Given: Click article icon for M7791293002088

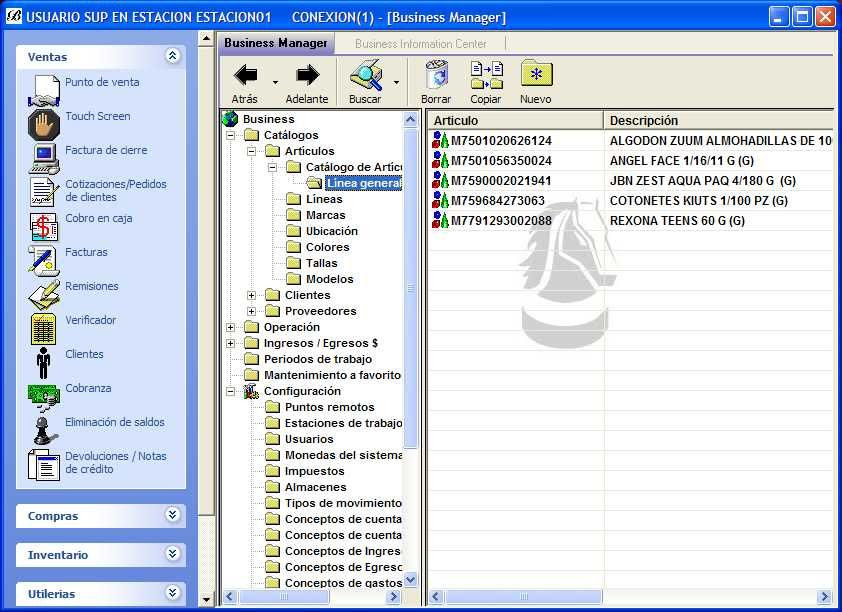Looking at the screenshot, I should (x=440, y=220).
